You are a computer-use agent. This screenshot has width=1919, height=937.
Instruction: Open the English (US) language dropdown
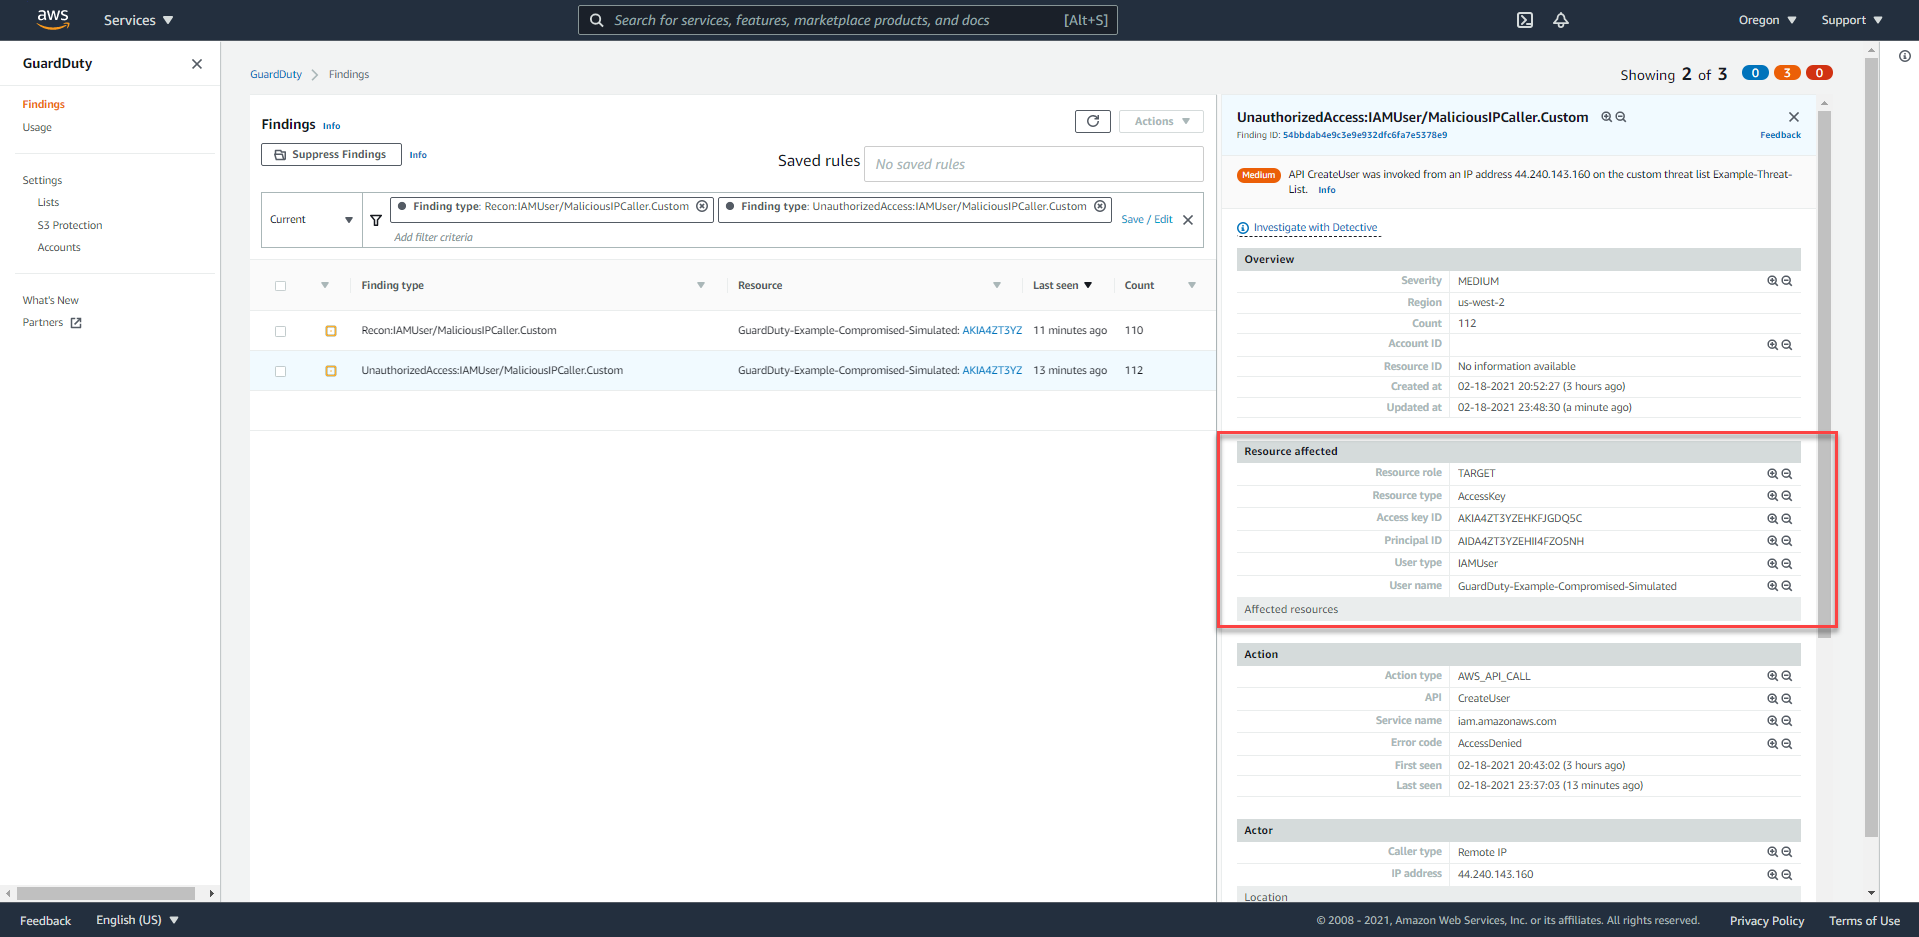(137, 920)
